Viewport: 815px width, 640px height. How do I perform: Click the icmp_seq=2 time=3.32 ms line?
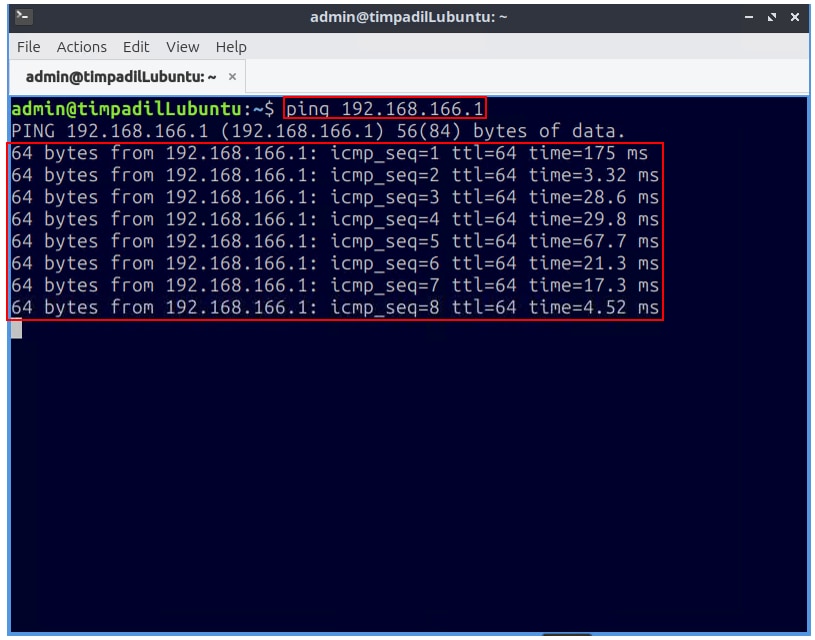(335, 175)
